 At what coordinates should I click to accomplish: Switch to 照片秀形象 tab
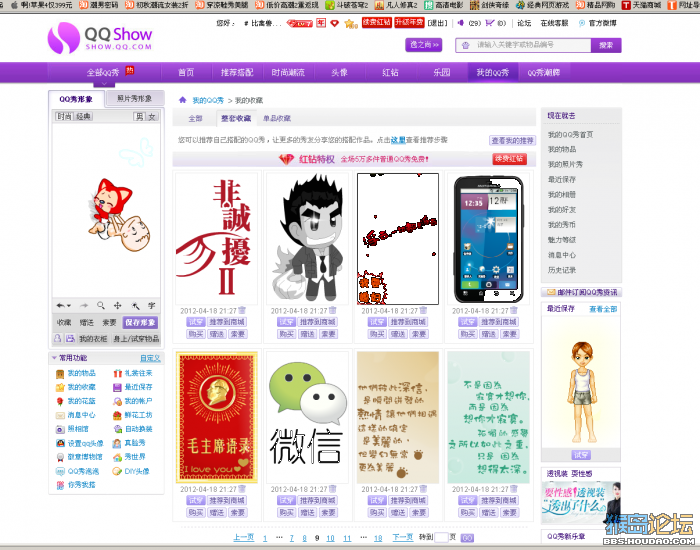click(x=134, y=99)
